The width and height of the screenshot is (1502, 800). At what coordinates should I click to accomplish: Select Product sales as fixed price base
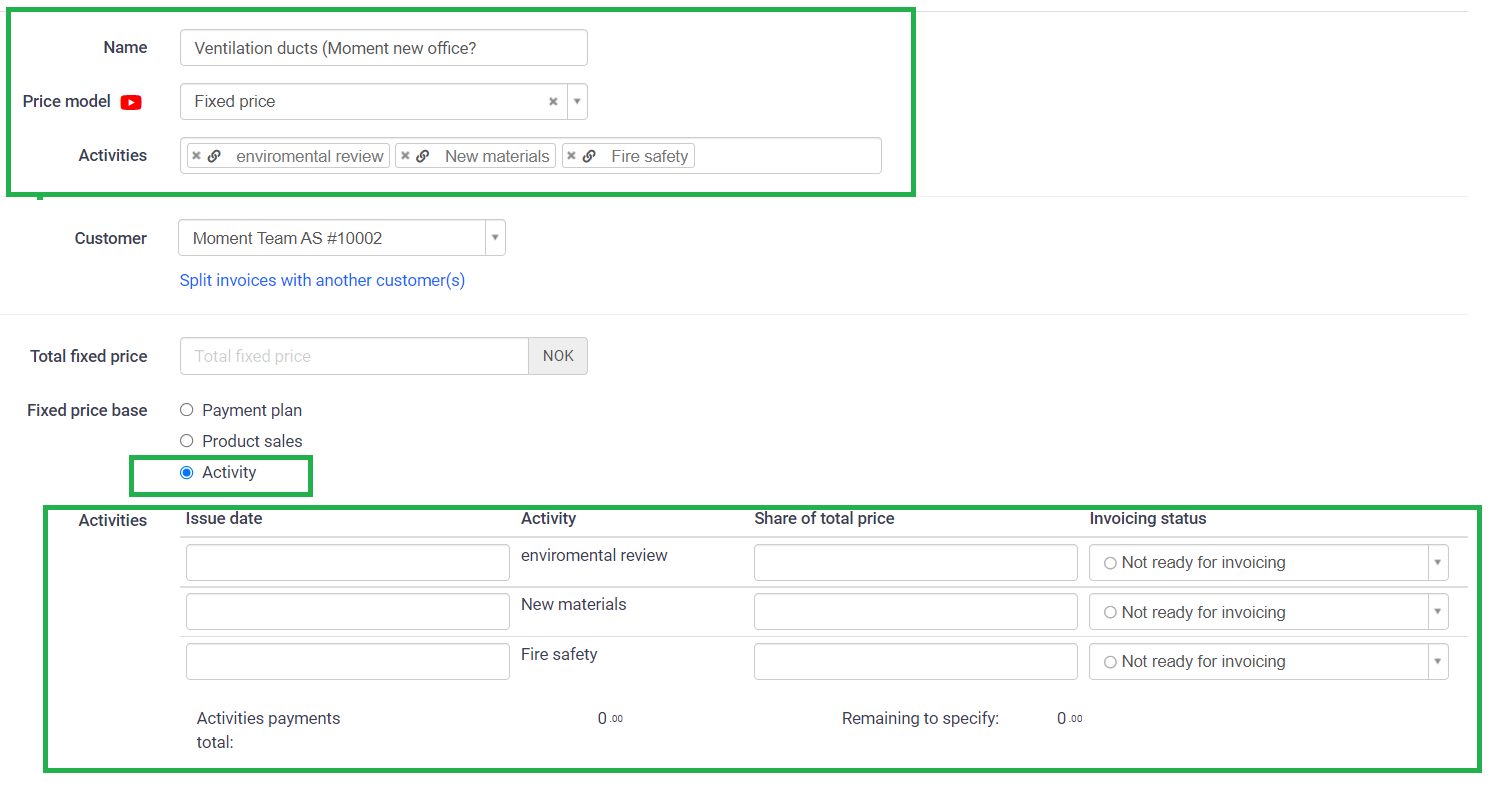[186, 441]
